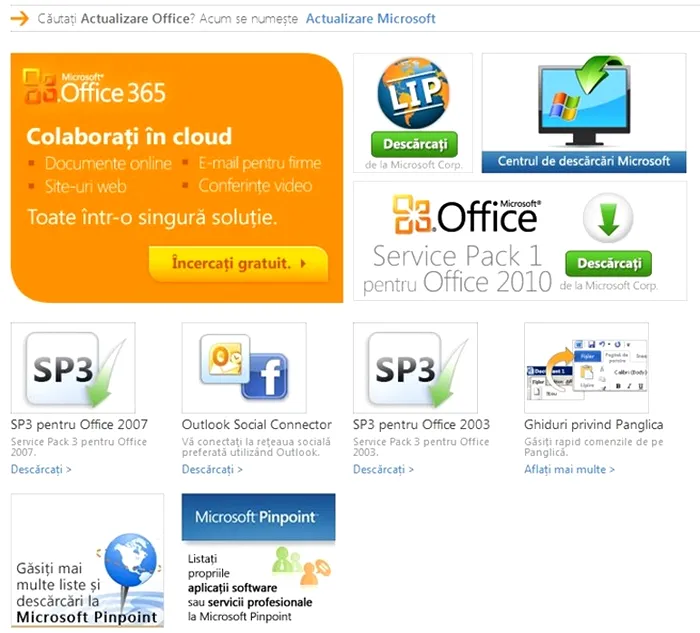Click the monitor with Windows logo image
The width and height of the screenshot is (700, 633).
tap(584, 102)
